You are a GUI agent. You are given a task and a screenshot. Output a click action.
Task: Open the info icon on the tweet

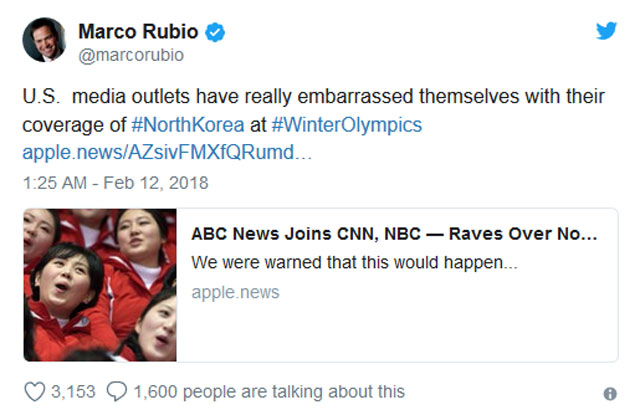[610, 393]
